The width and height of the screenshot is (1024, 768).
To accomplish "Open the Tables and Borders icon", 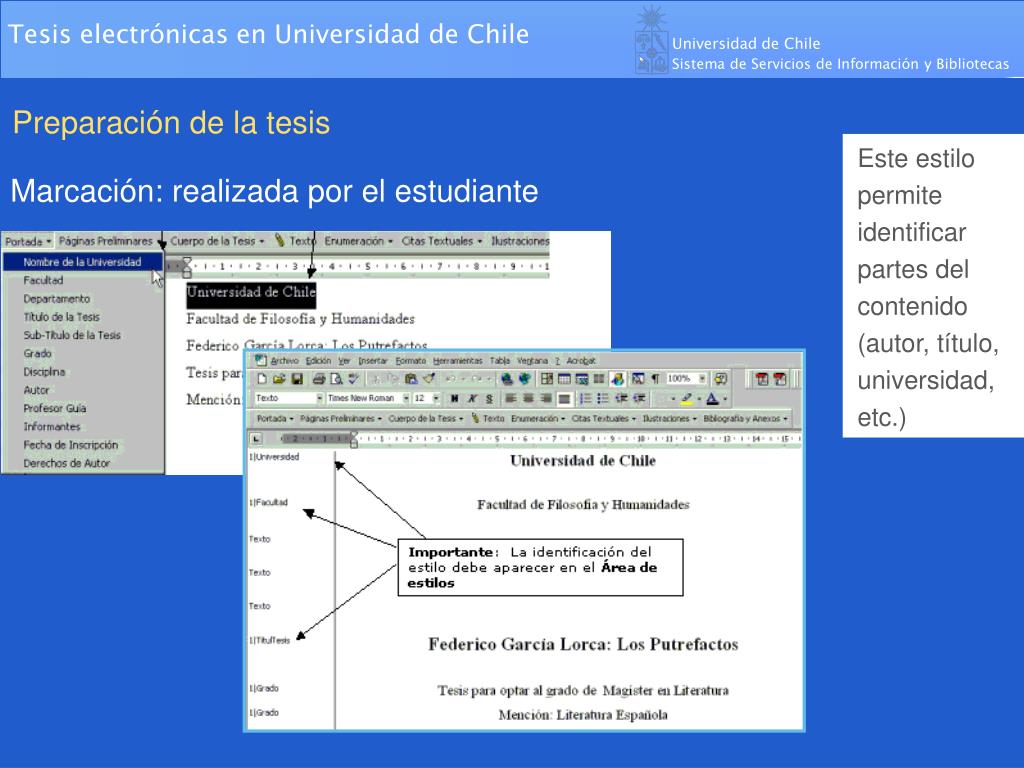I will [547, 379].
